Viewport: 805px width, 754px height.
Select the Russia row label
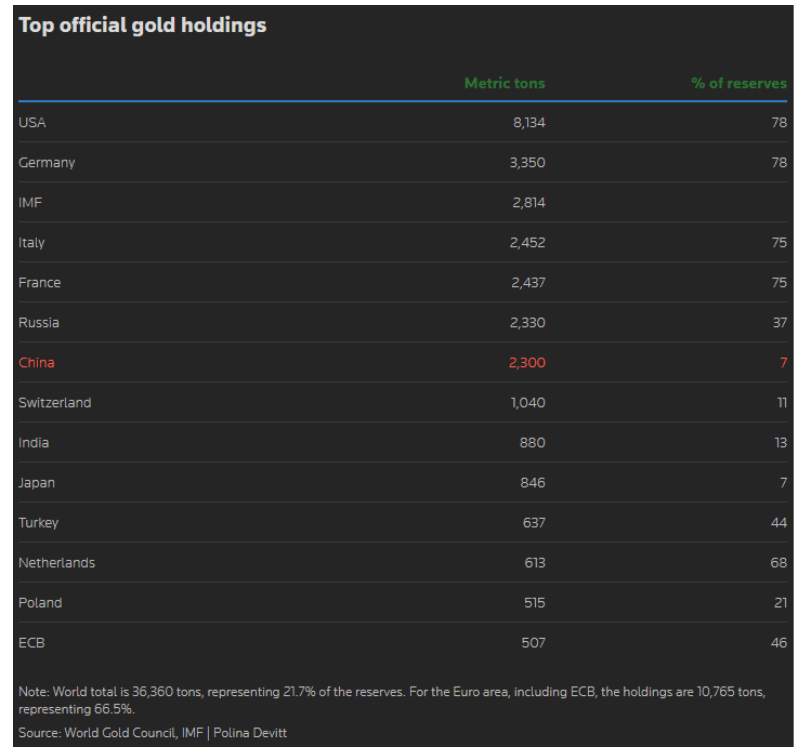click(x=38, y=323)
